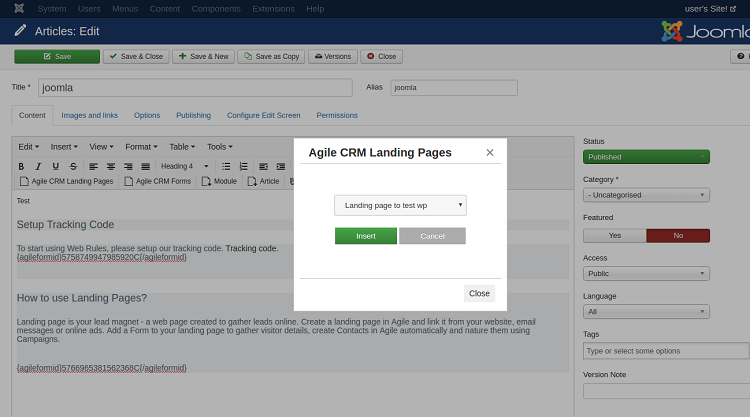
Task: Insert a numbered list
Action: coord(243,166)
